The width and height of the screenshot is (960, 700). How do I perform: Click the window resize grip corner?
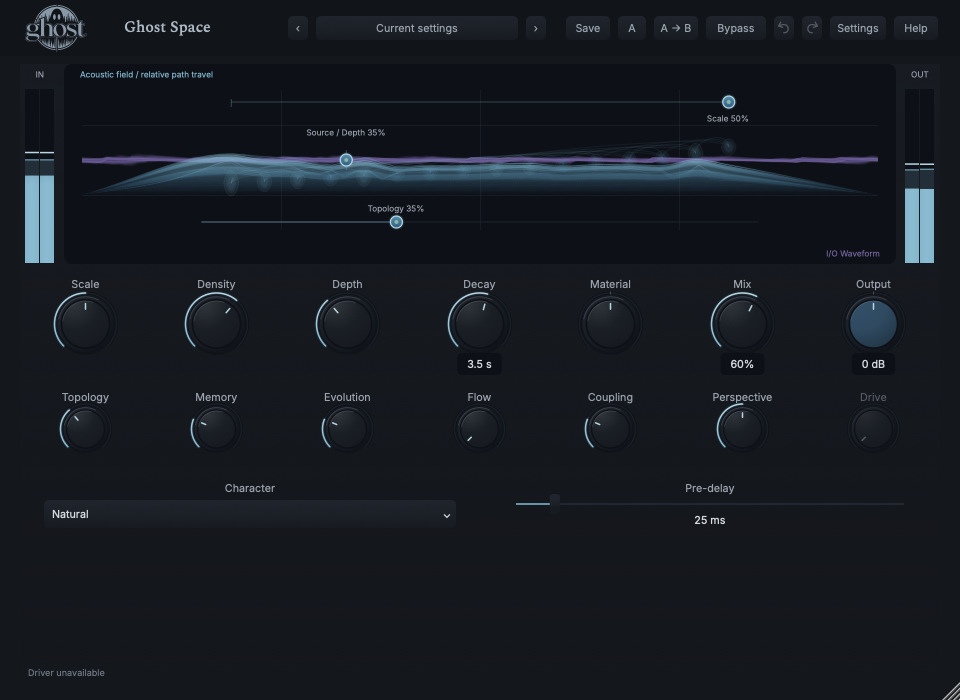pos(951,691)
